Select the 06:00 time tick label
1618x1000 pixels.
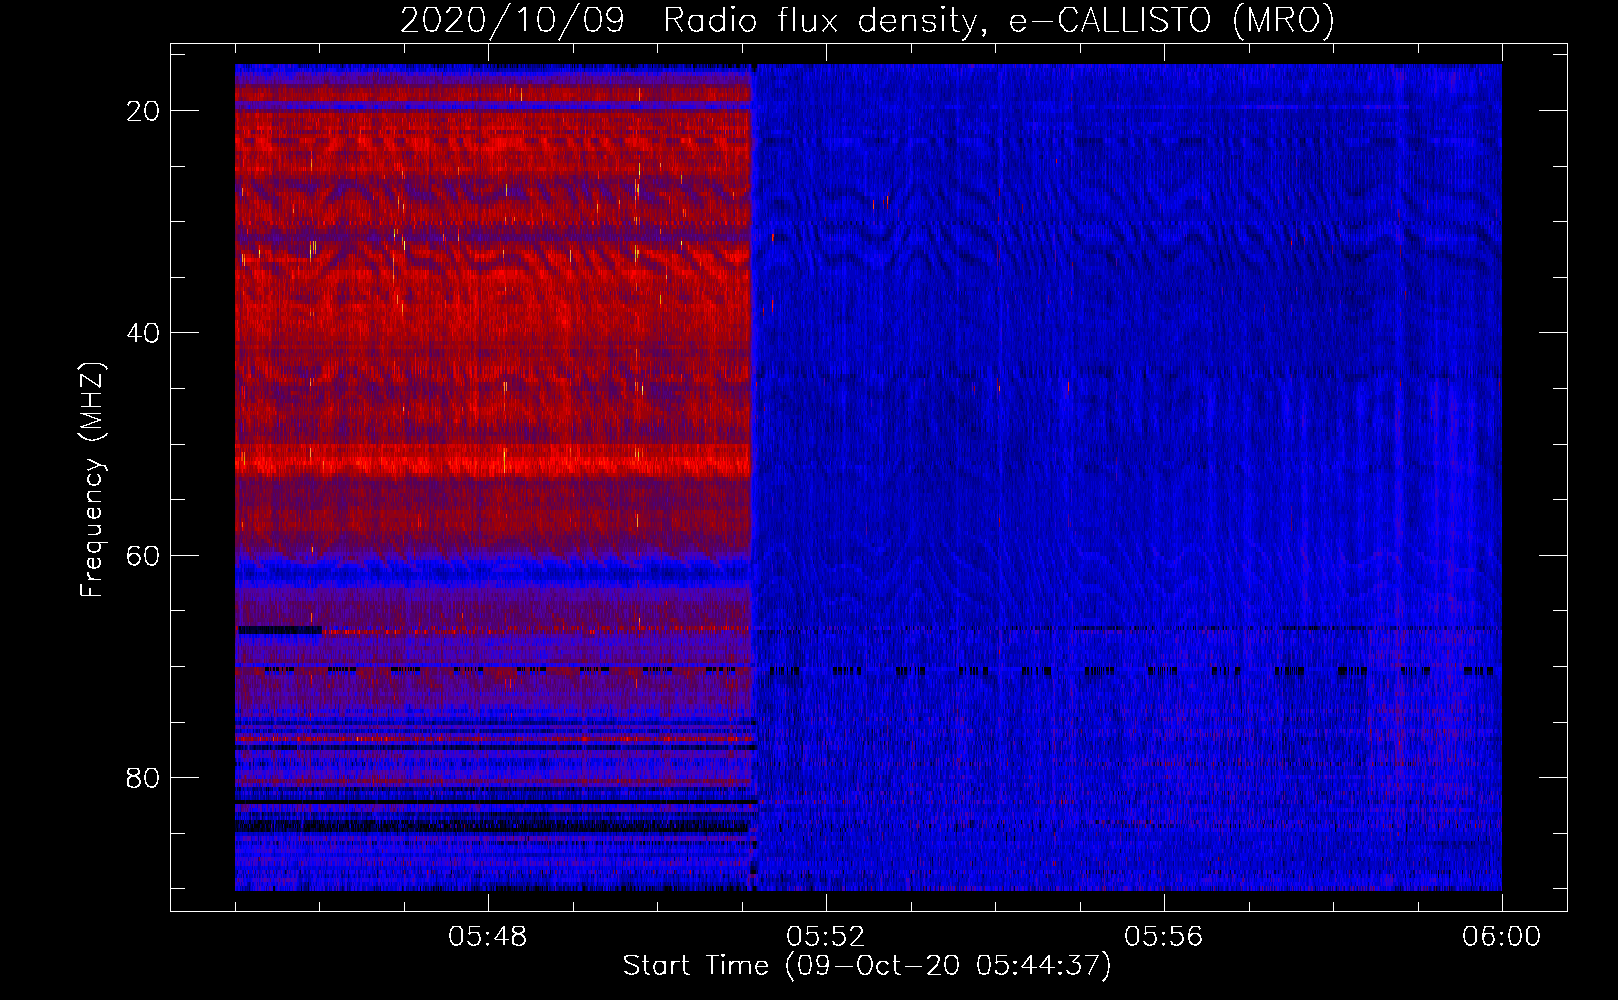click(x=1502, y=937)
